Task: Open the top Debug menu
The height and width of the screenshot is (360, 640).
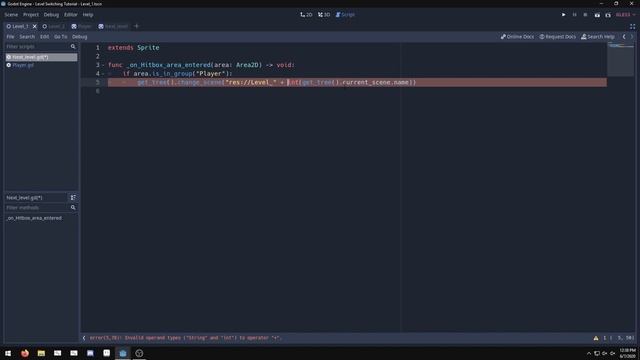Action: point(51,15)
